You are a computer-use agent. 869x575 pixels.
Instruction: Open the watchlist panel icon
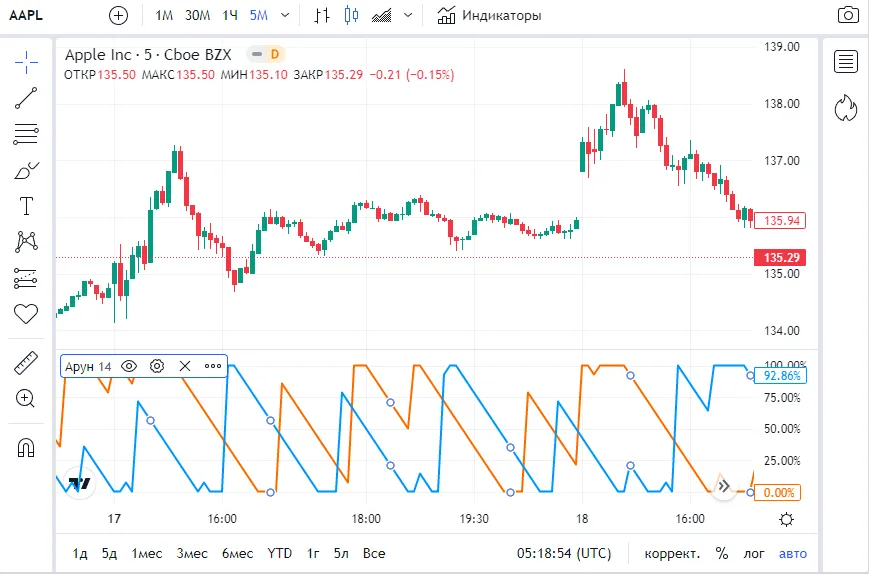coord(846,61)
